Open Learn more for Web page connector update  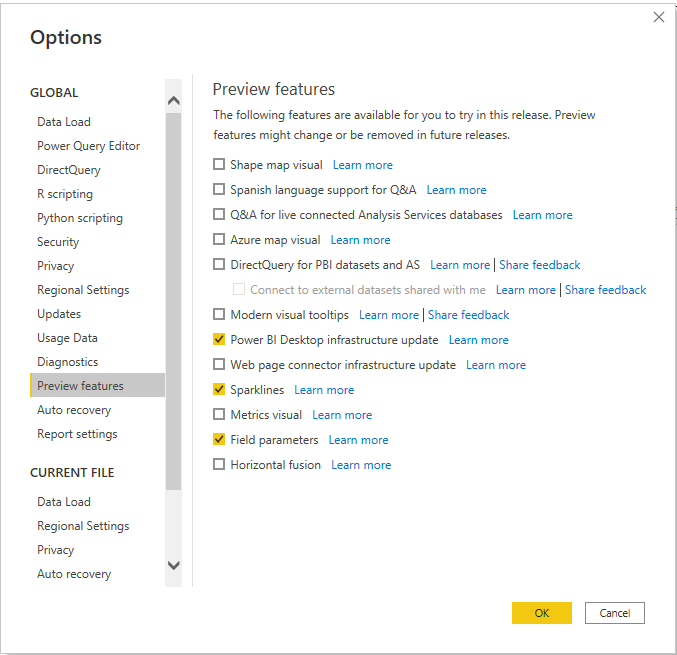[x=496, y=365]
